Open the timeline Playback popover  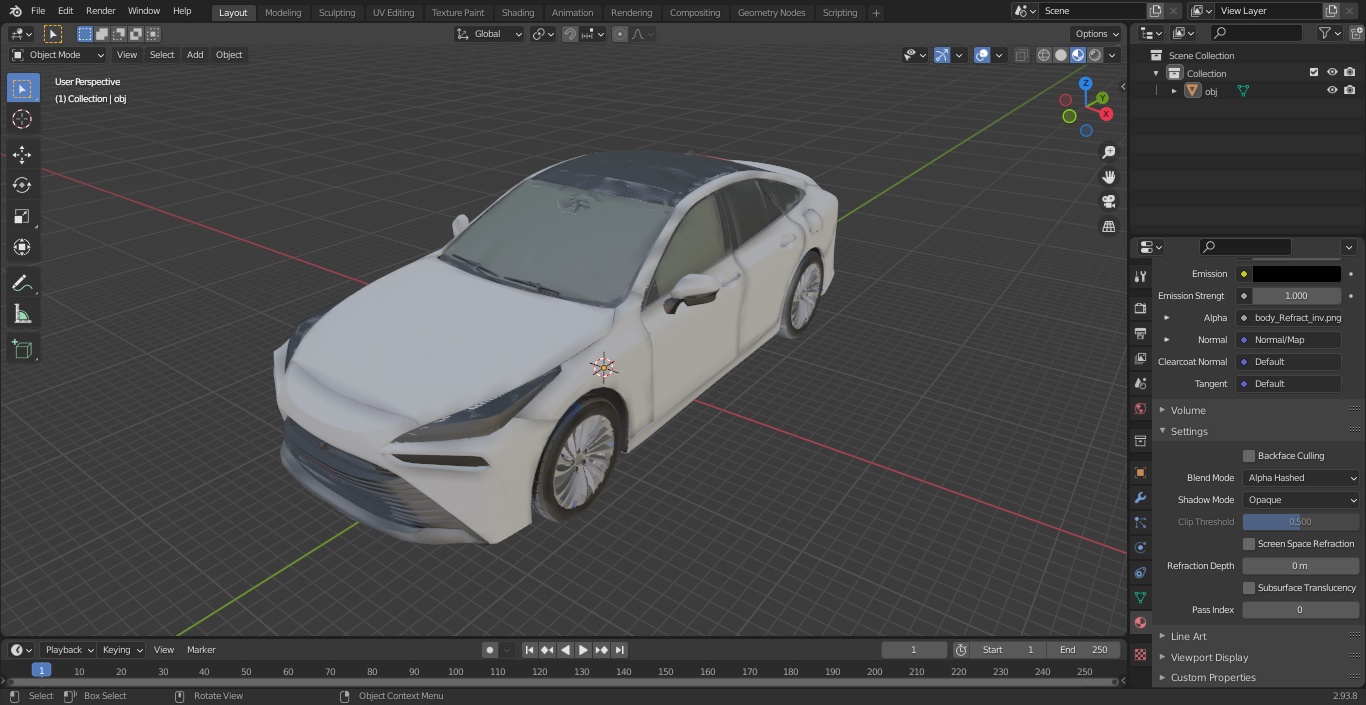[x=69, y=650]
